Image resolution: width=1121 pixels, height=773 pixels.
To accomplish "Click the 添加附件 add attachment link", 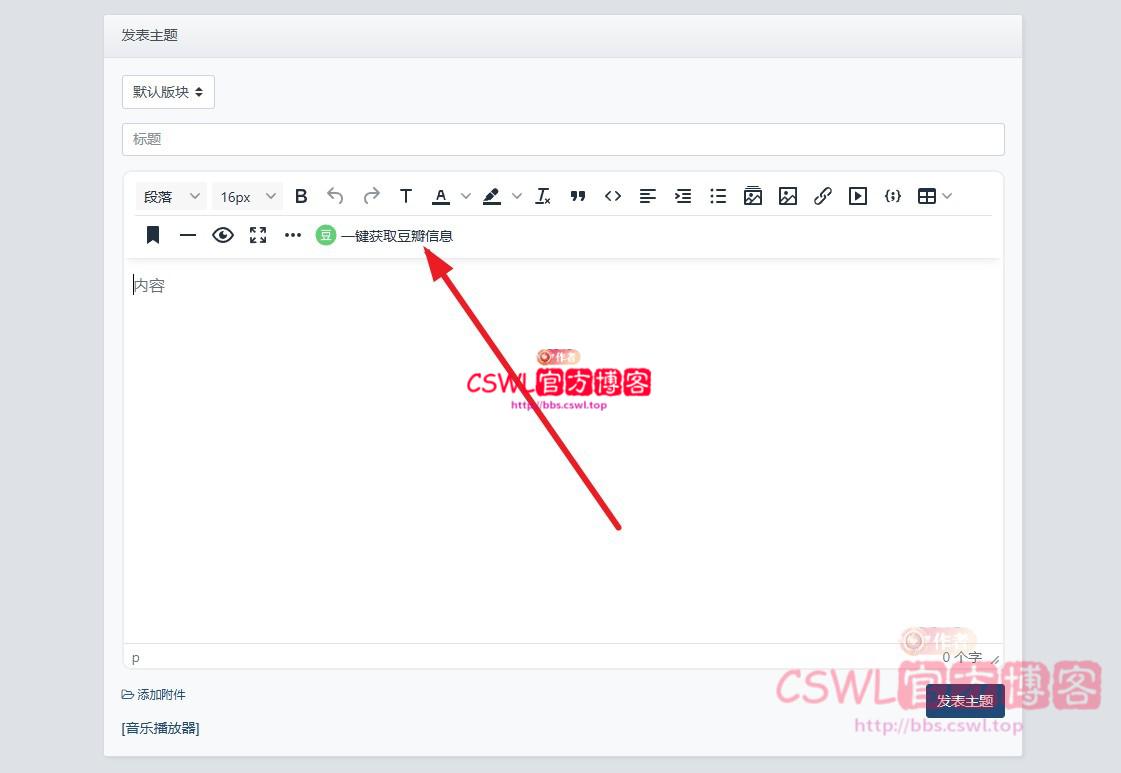I will click(154, 694).
